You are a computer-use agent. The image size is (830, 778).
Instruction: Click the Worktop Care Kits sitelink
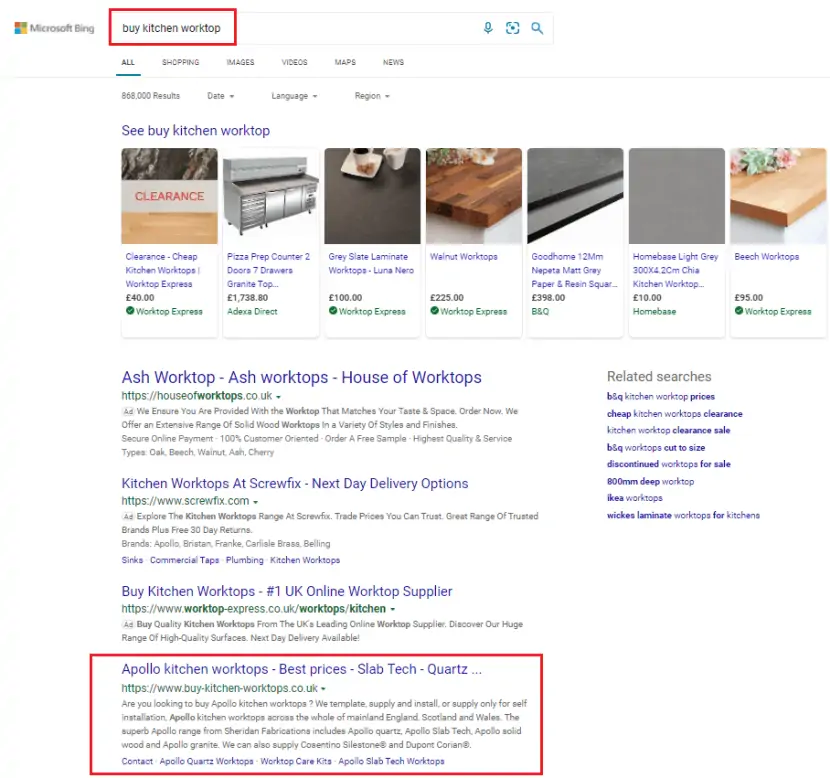click(296, 762)
